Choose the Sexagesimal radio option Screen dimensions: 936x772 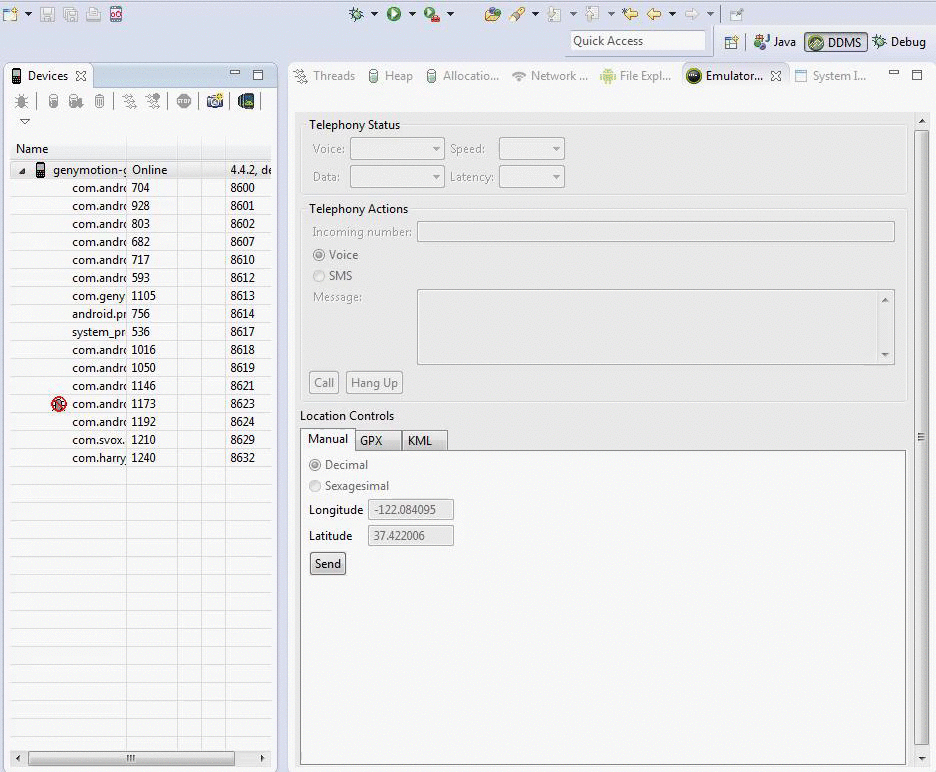tap(316, 486)
